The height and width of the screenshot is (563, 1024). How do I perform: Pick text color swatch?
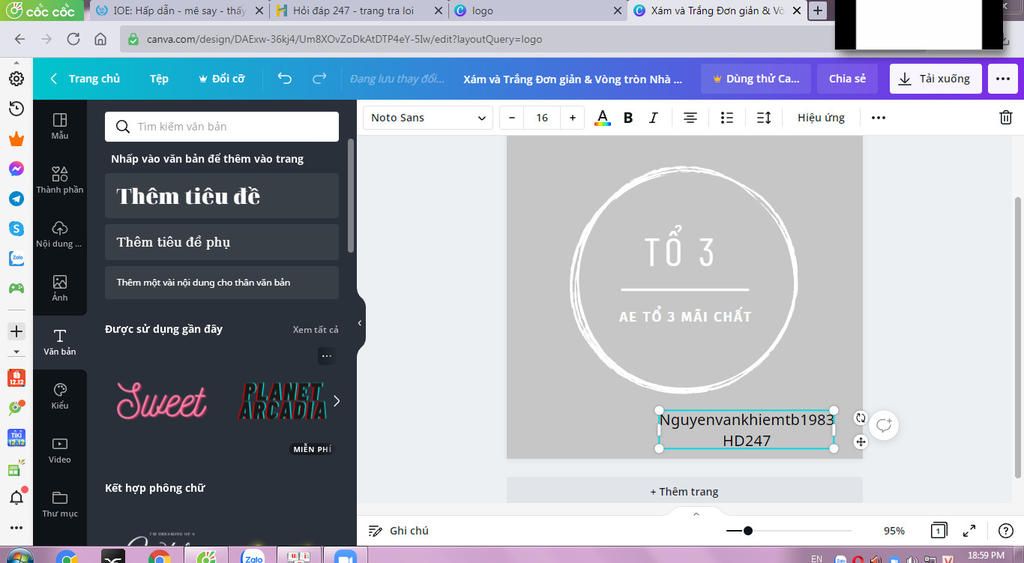tap(602, 118)
